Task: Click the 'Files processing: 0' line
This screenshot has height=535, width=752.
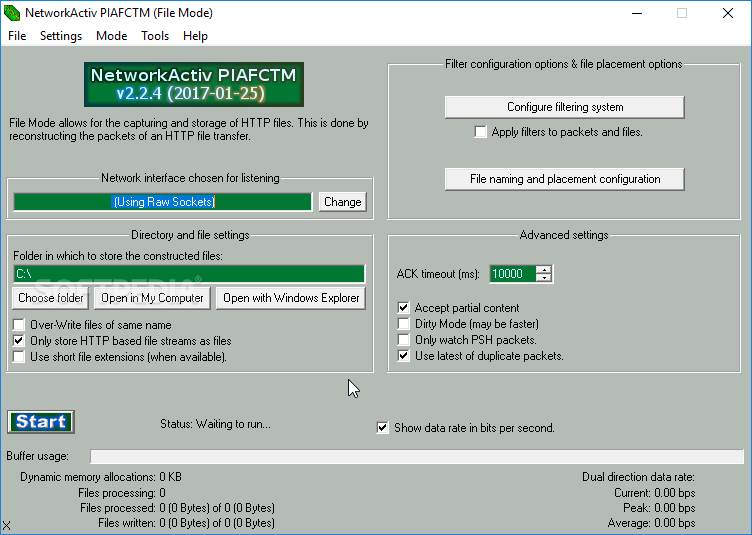Action: point(122,492)
